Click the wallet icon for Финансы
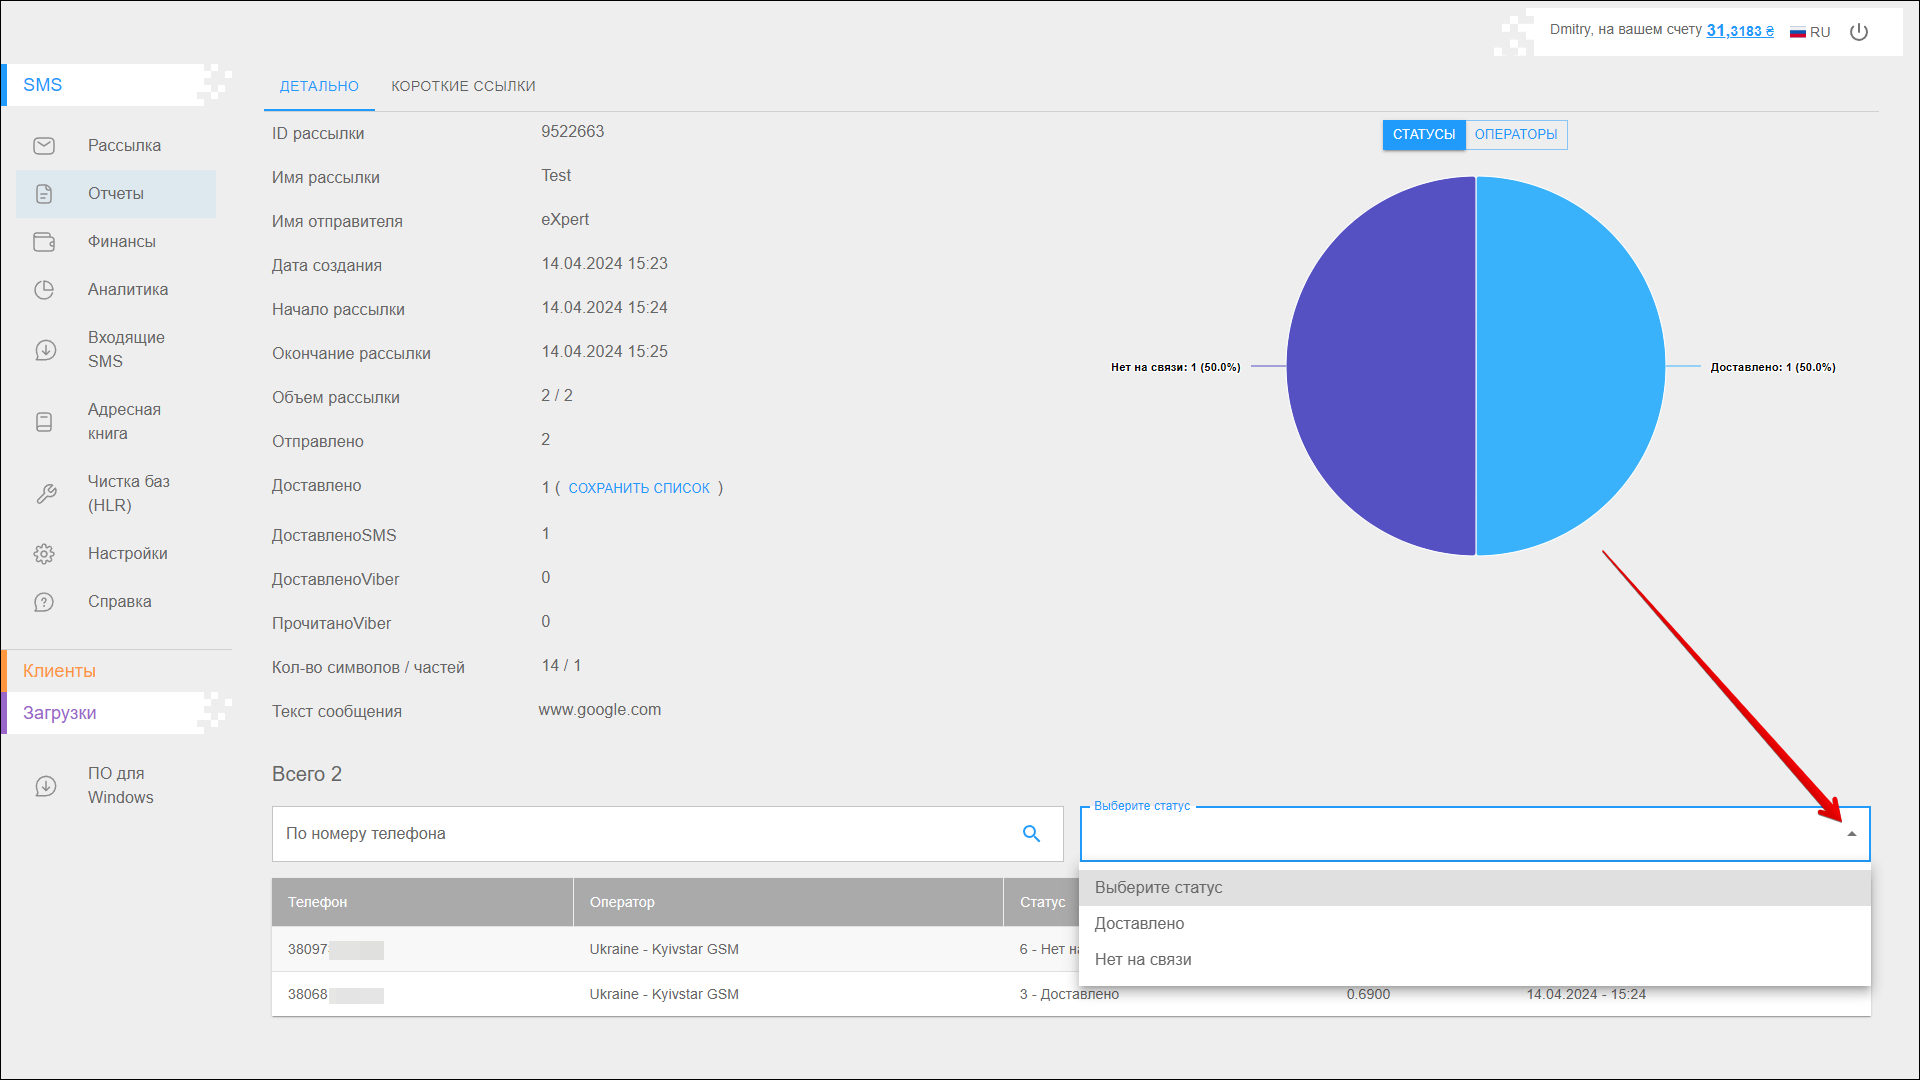 click(x=44, y=242)
